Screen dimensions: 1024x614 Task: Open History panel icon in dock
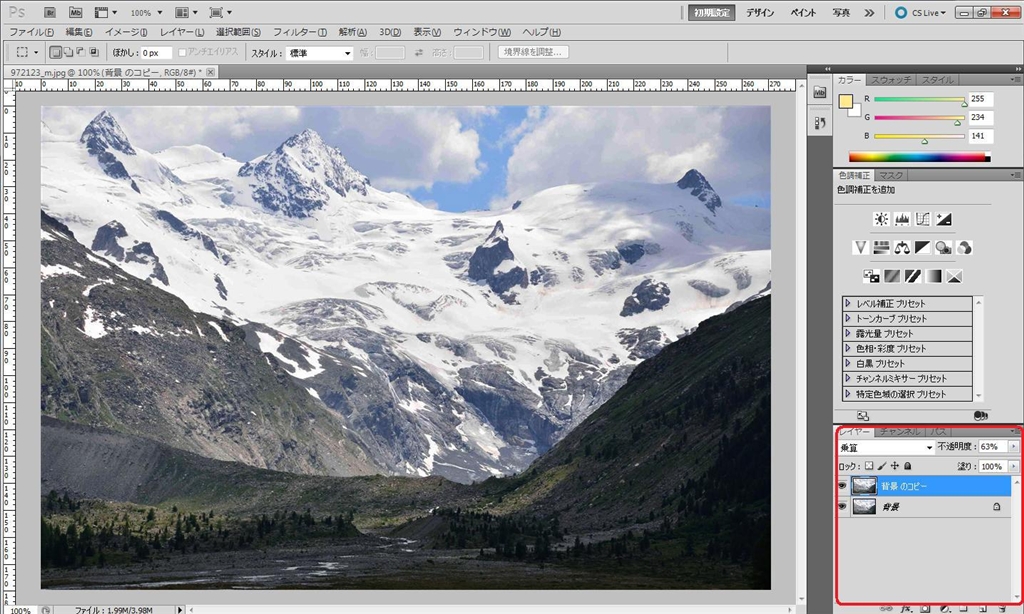[820, 122]
